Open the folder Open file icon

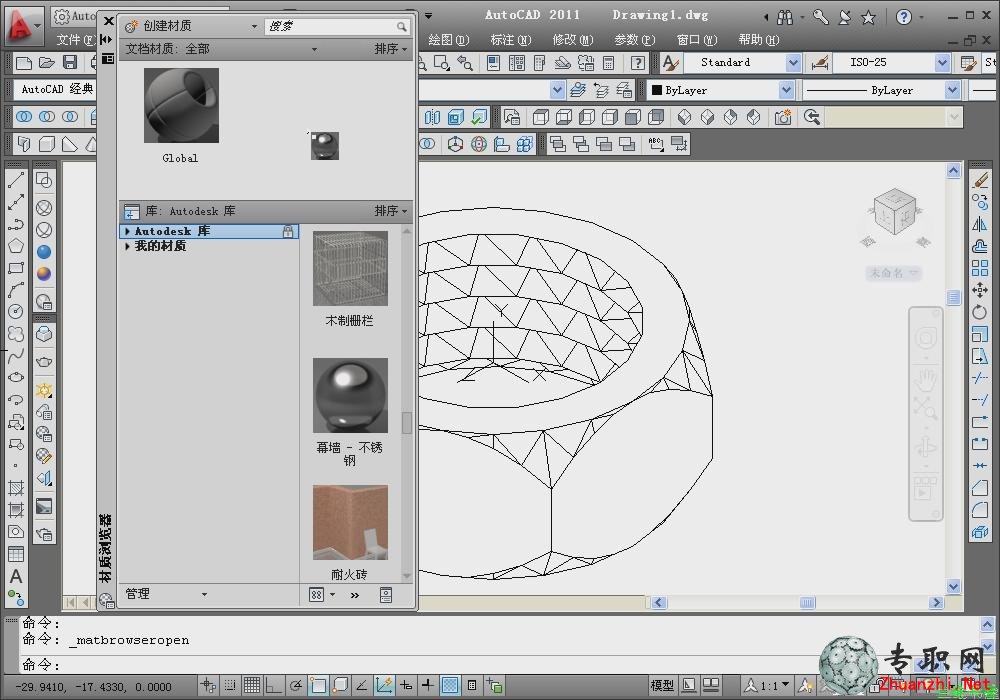[x=47, y=62]
